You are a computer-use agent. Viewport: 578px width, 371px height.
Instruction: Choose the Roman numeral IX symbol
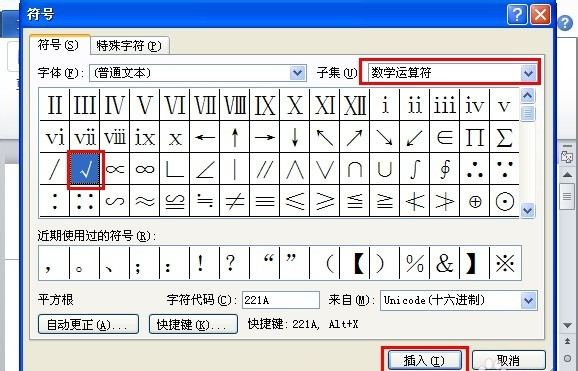click(265, 105)
